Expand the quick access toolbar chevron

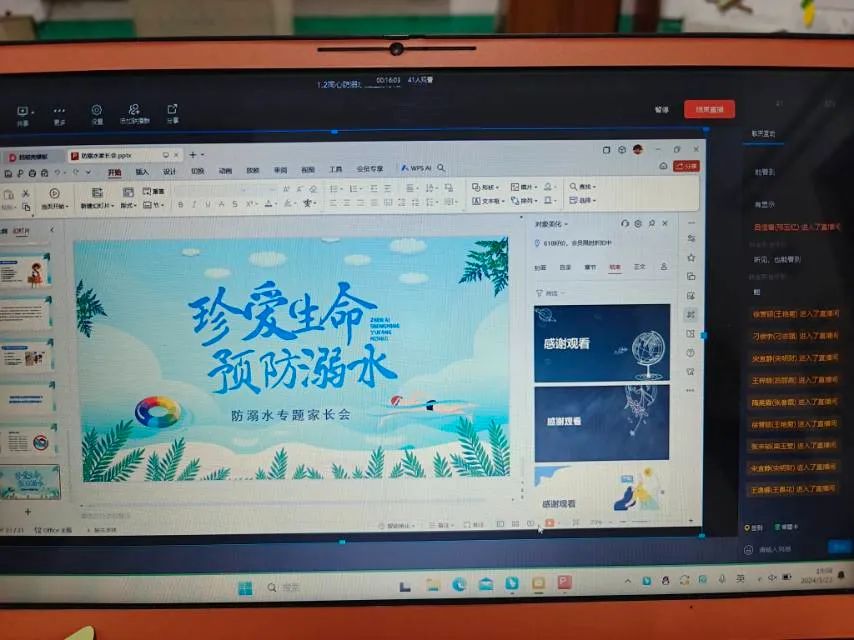coord(88,173)
